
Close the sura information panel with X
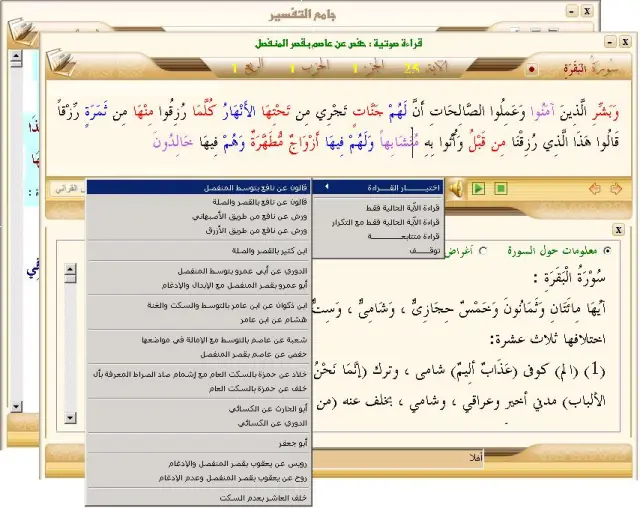tap(618, 230)
